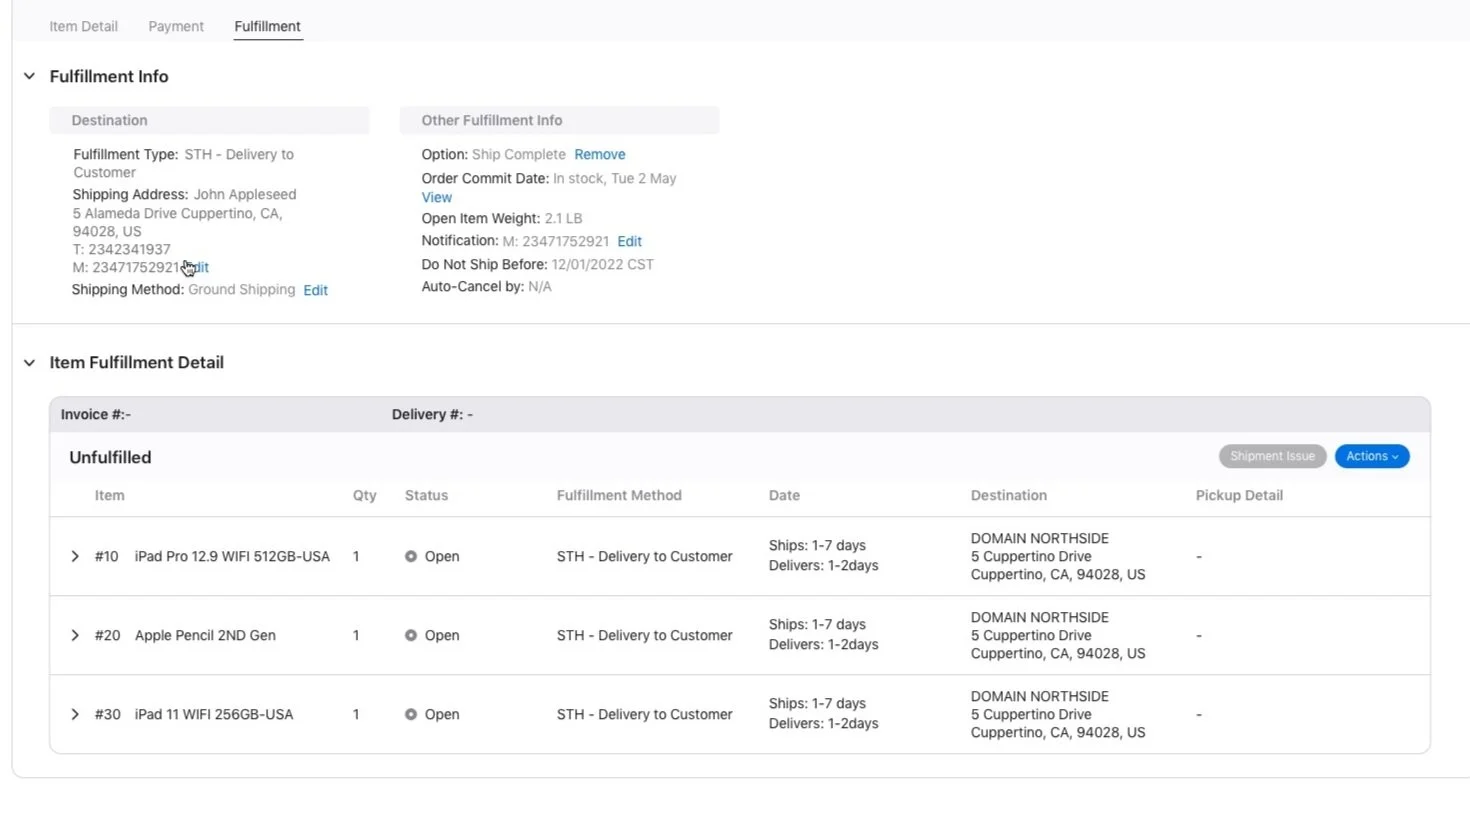The width and height of the screenshot is (1470, 827).
Task: Edit the shipping address mobile number
Action: point(197,267)
